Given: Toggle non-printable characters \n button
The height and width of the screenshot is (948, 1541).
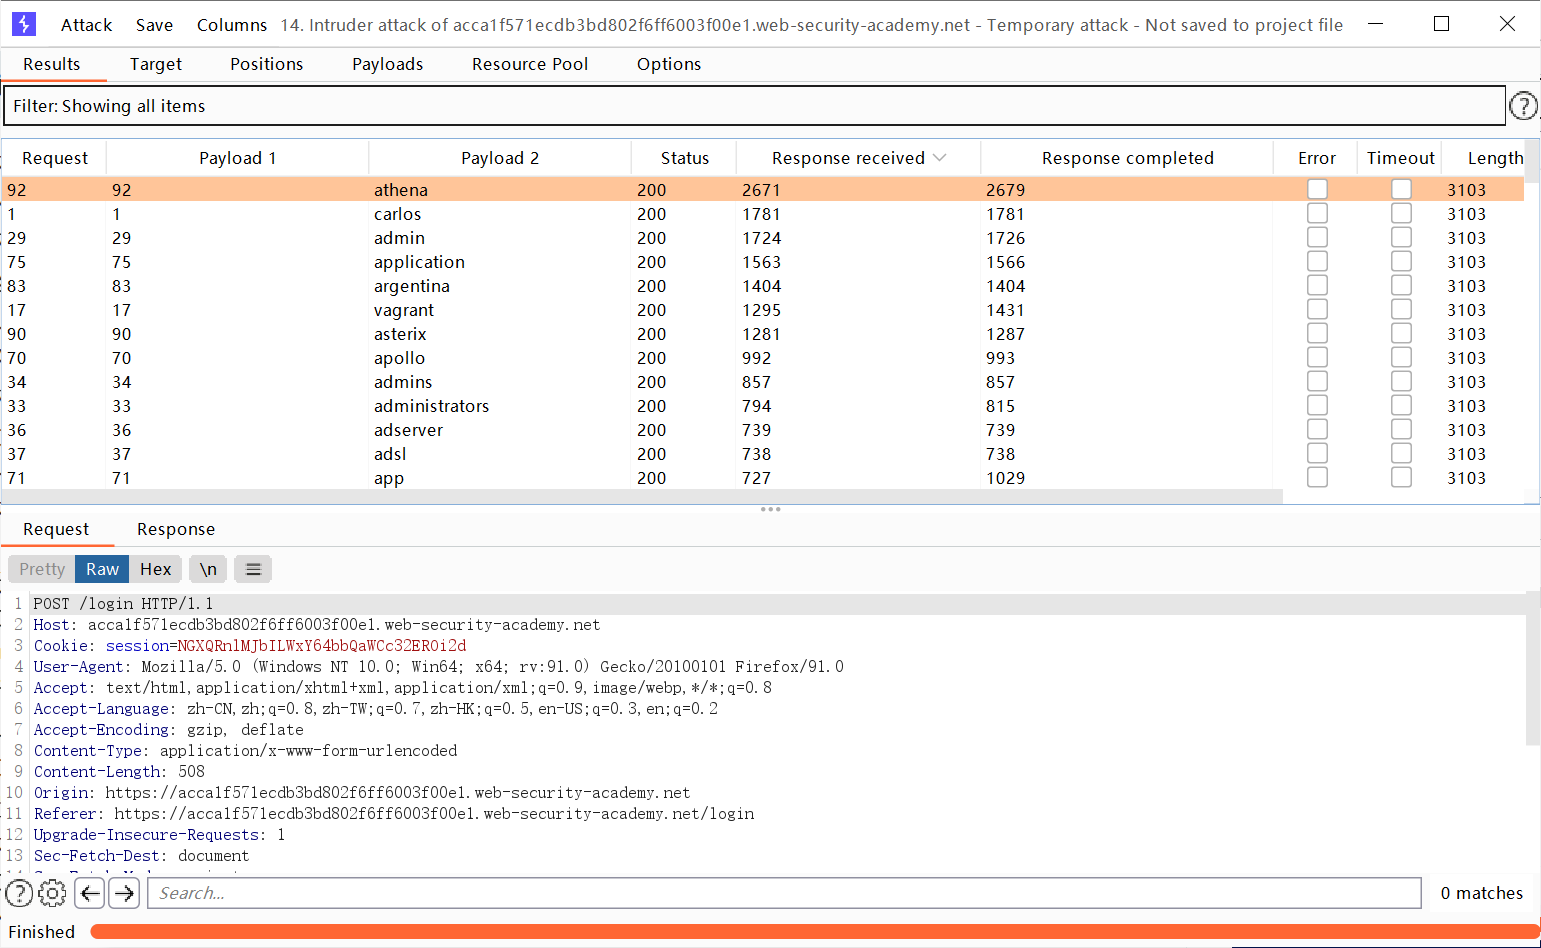Looking at the screenshot, I should tap(208, 569).
